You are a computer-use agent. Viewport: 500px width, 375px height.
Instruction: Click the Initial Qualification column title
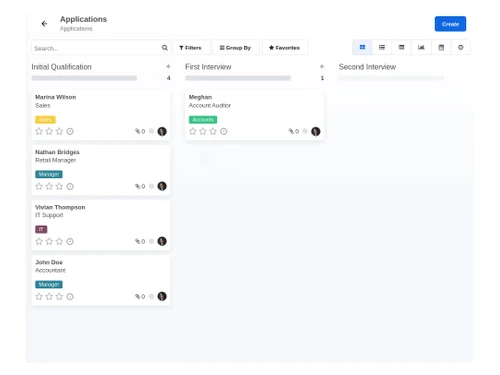tap(61, 67)
